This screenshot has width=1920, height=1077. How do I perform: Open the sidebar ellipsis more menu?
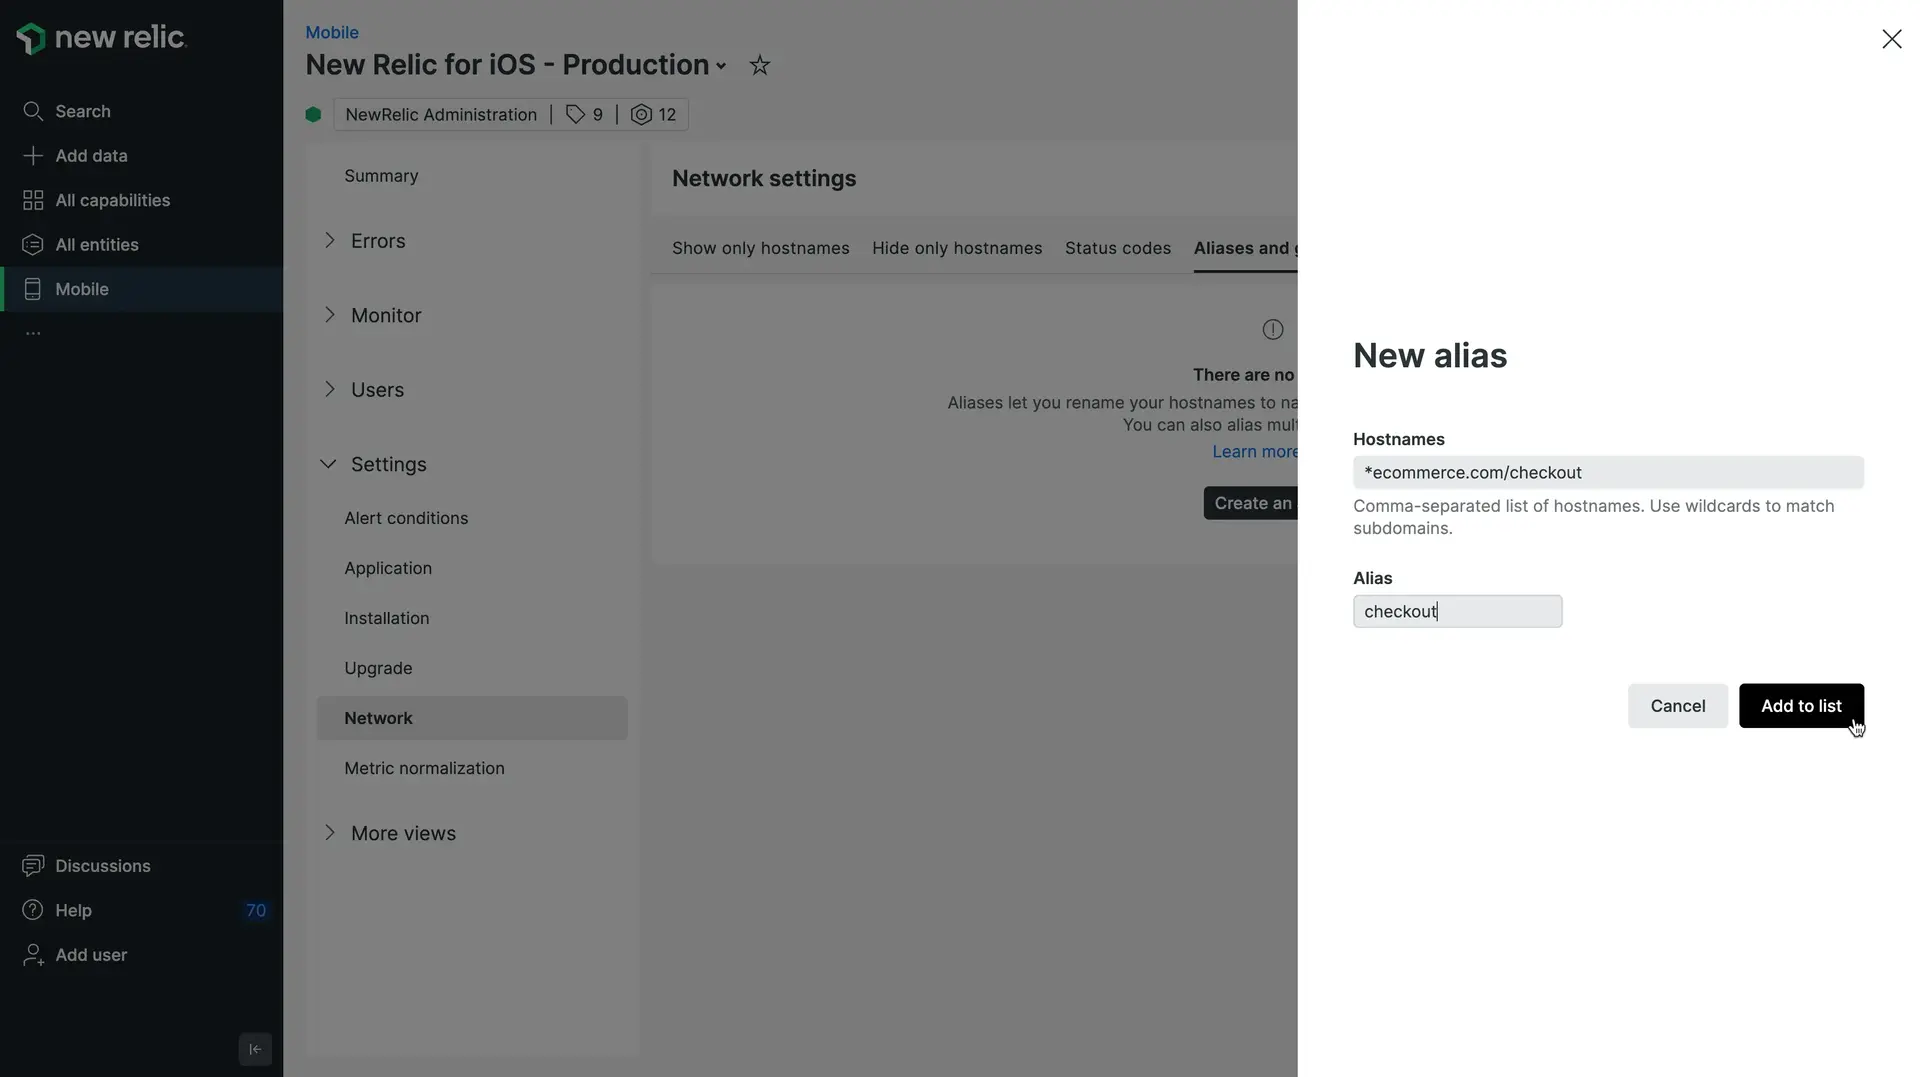click(33, 333)
